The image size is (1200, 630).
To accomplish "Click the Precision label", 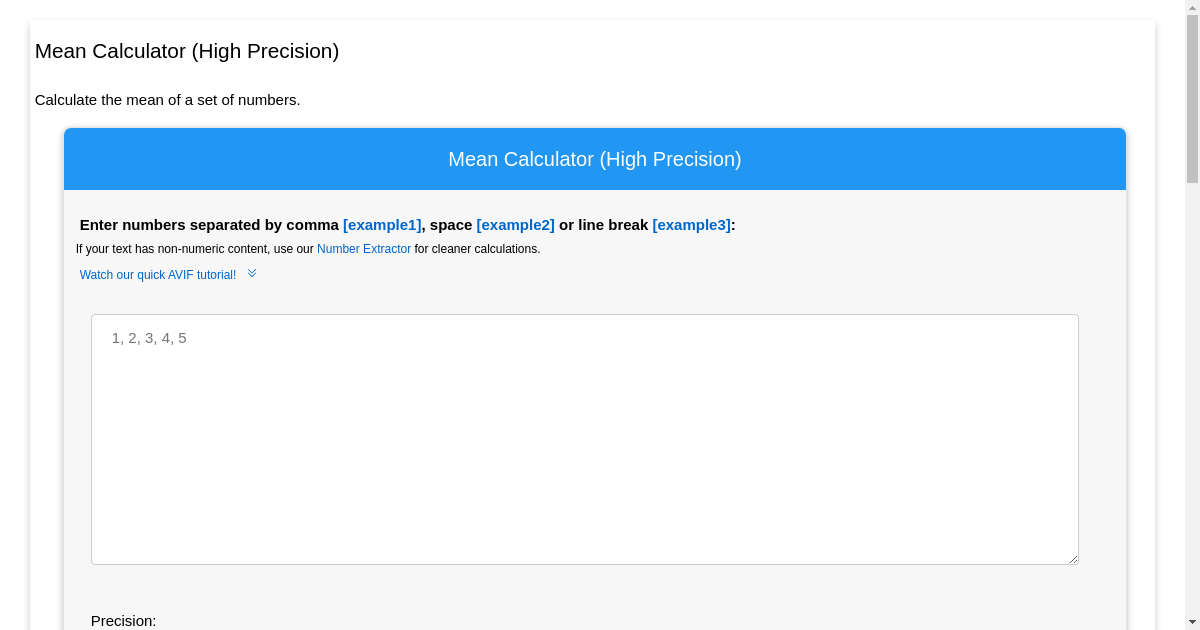I will click(x=123, y=620).
